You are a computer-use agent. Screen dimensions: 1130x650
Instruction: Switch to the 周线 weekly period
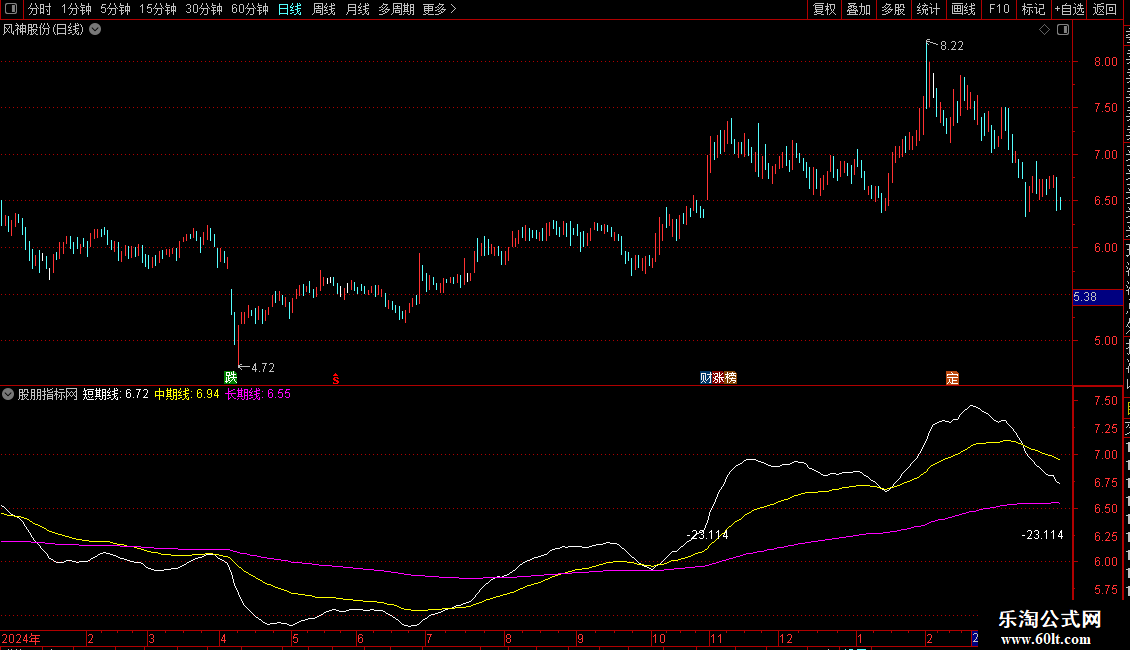coord(324,9)
